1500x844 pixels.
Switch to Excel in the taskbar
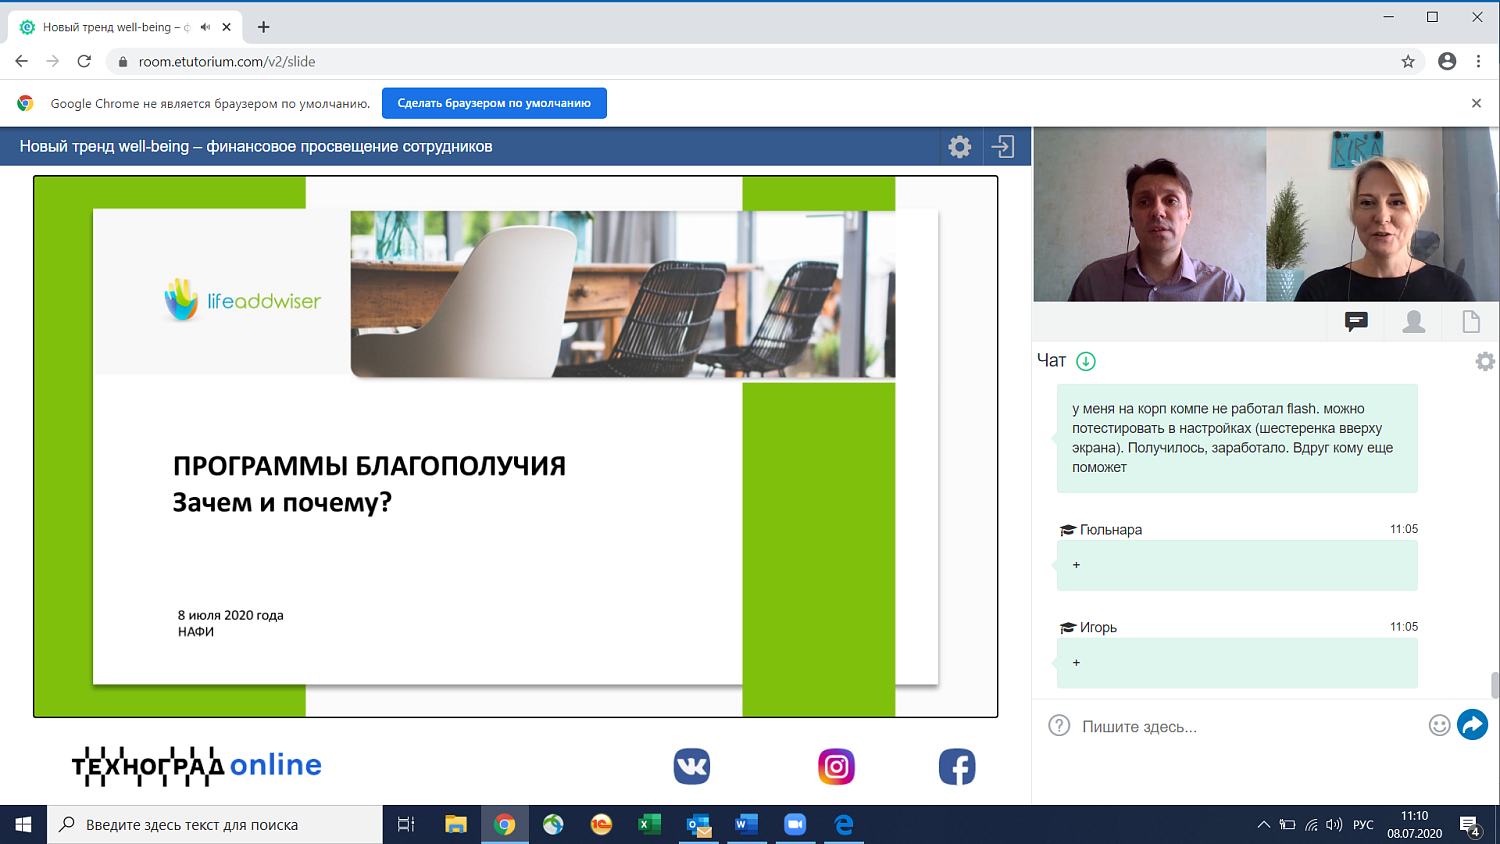point(650,825)
